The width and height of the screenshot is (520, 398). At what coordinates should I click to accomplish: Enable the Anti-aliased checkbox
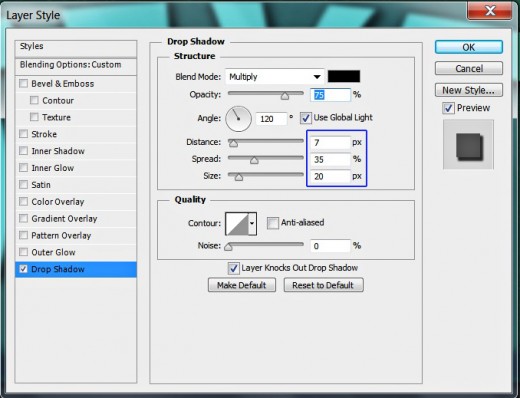click(x=273, y=223)
